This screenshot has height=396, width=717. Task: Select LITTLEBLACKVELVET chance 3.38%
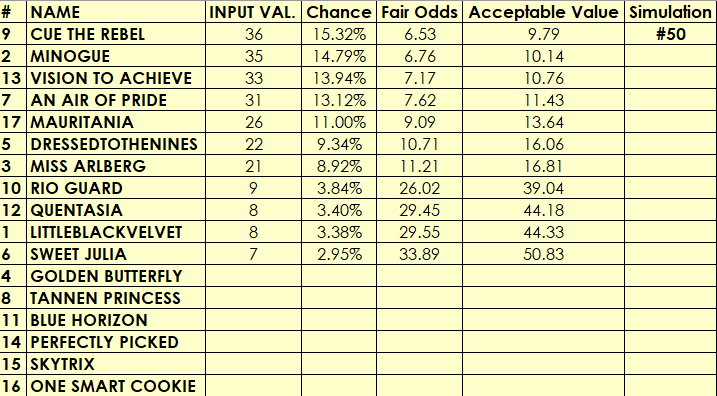339,231
